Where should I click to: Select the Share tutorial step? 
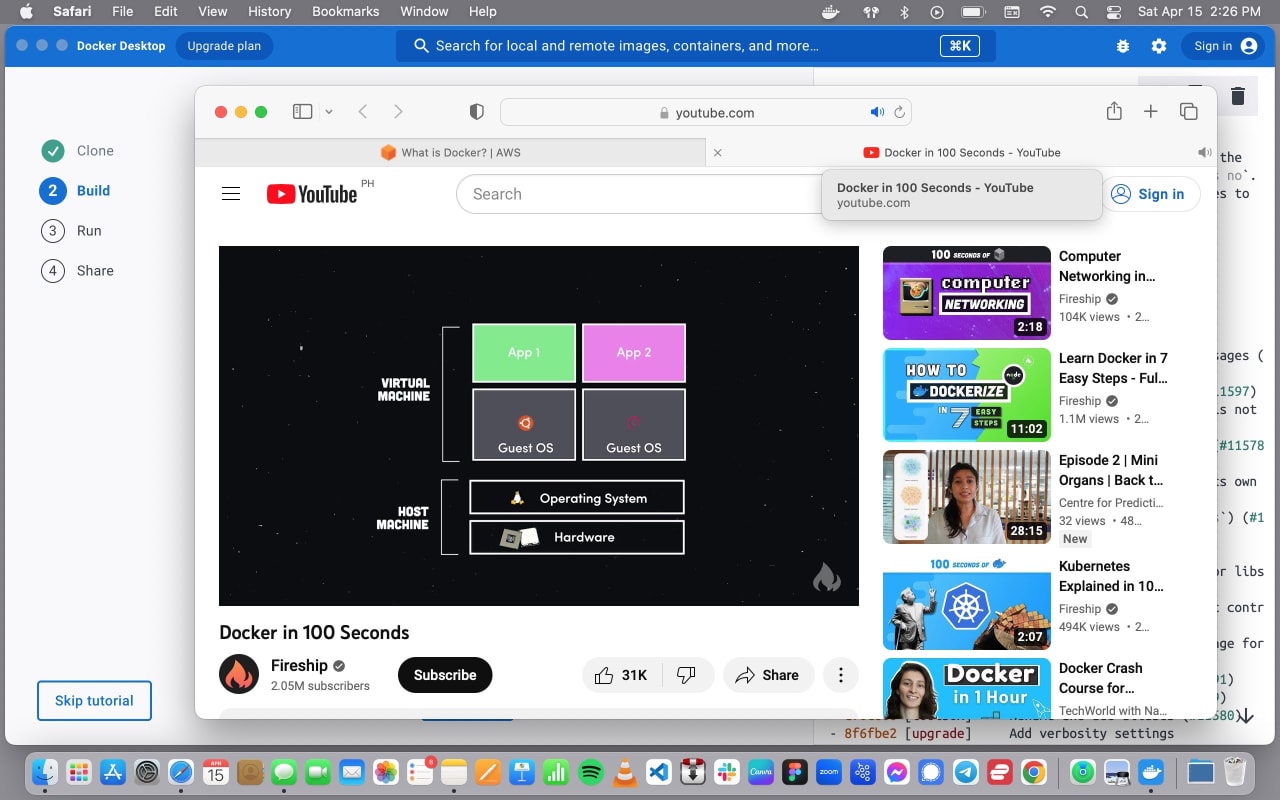77,271
